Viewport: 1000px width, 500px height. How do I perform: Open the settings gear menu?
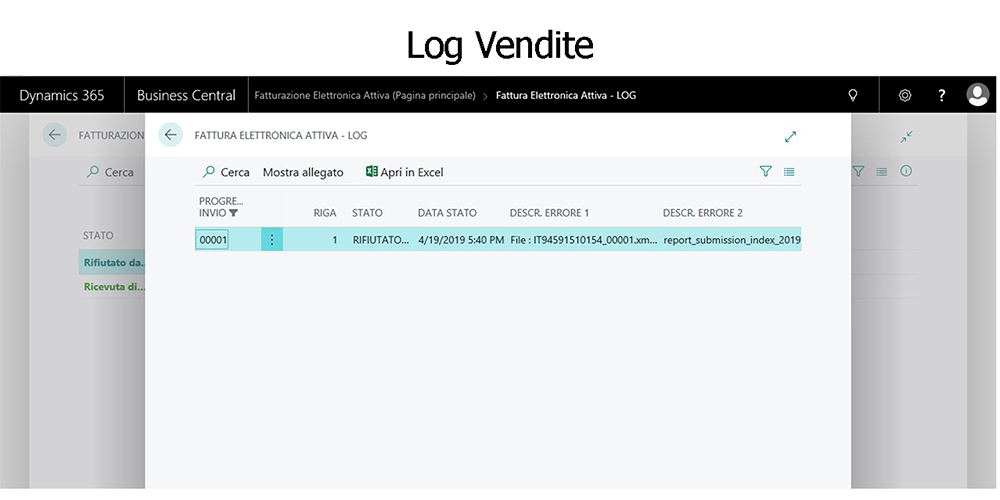(x=904, y=96)
